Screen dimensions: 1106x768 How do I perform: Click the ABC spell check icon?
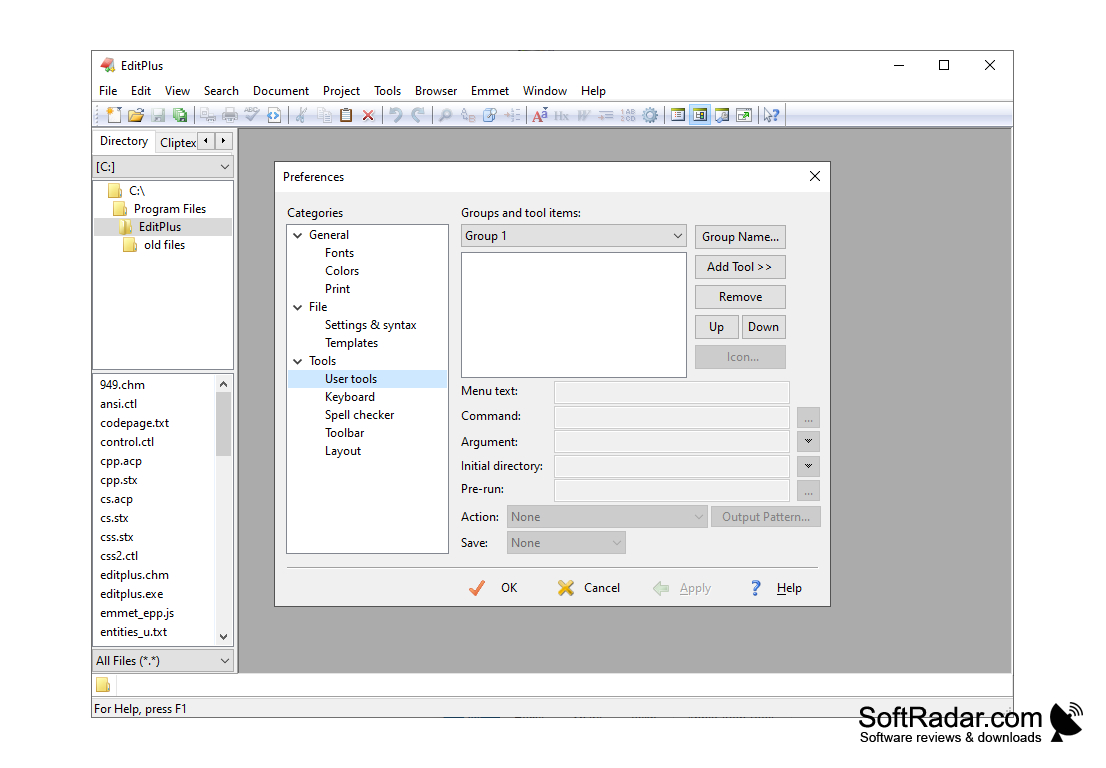252,115
